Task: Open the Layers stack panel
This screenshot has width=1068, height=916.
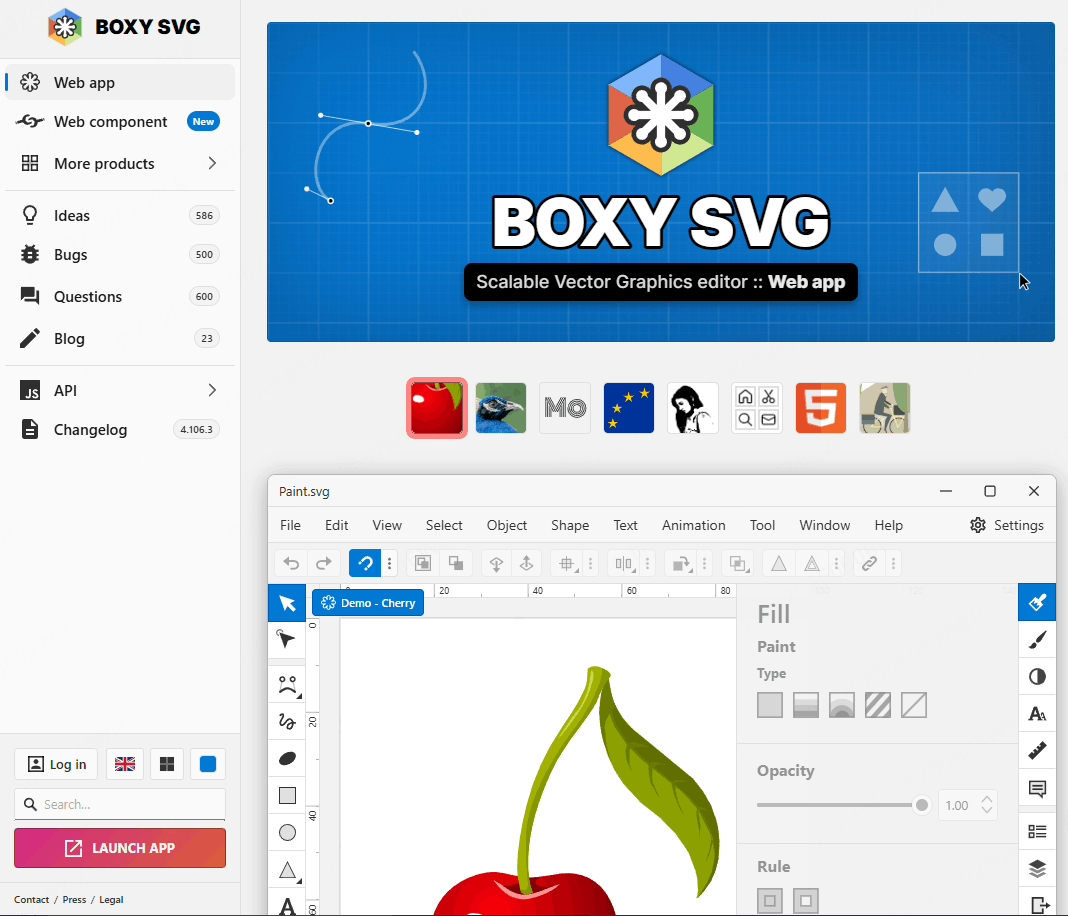Action: [1037, 868]
